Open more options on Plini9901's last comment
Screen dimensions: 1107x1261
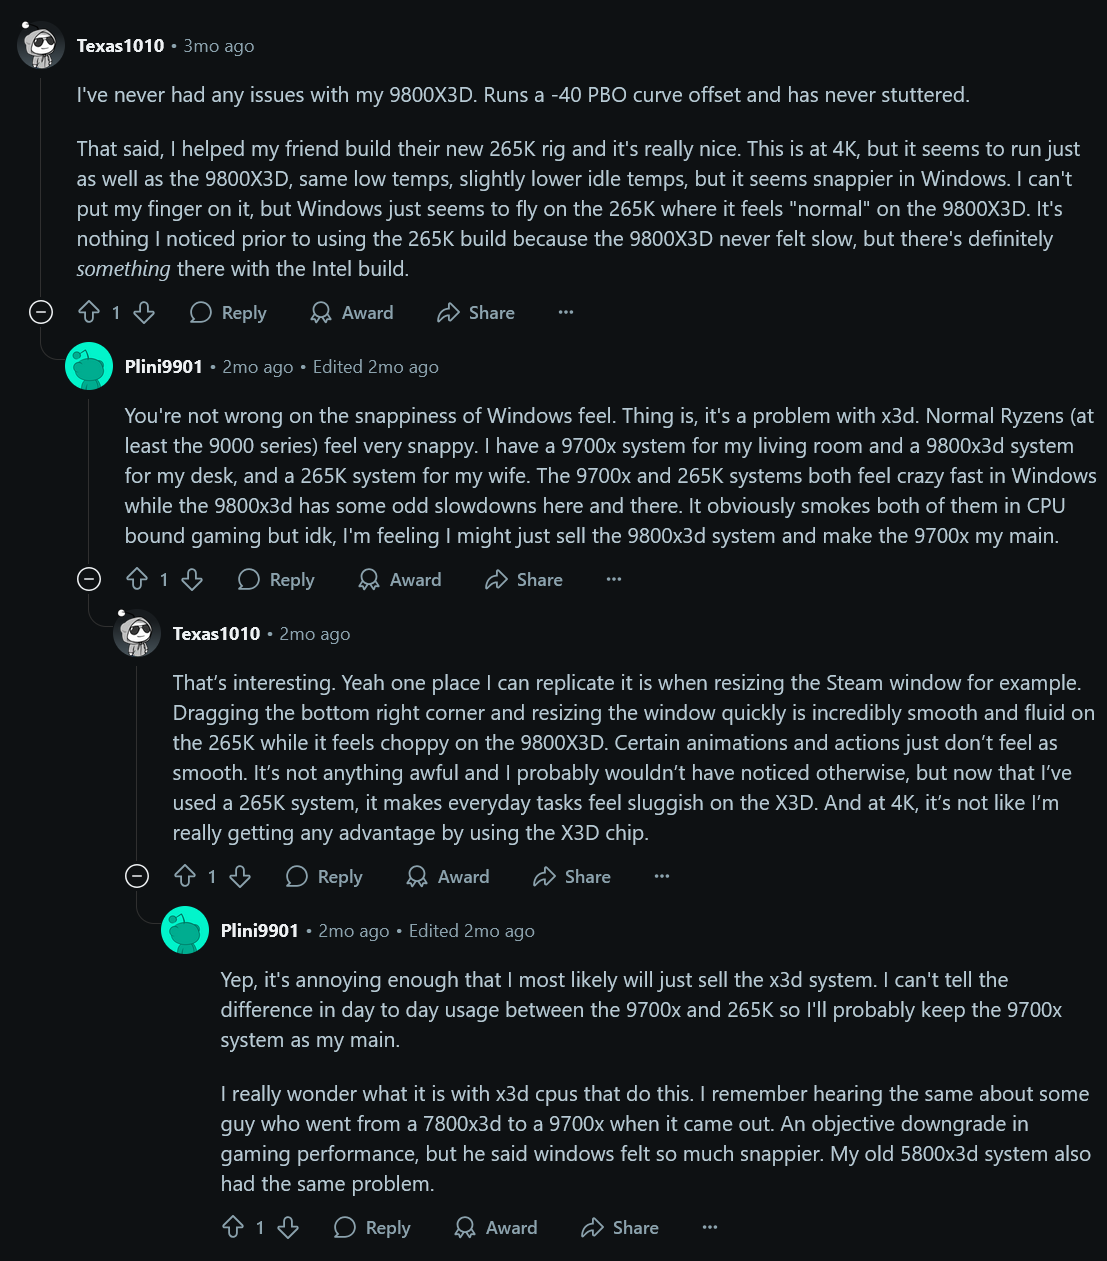pos(710,1228)
